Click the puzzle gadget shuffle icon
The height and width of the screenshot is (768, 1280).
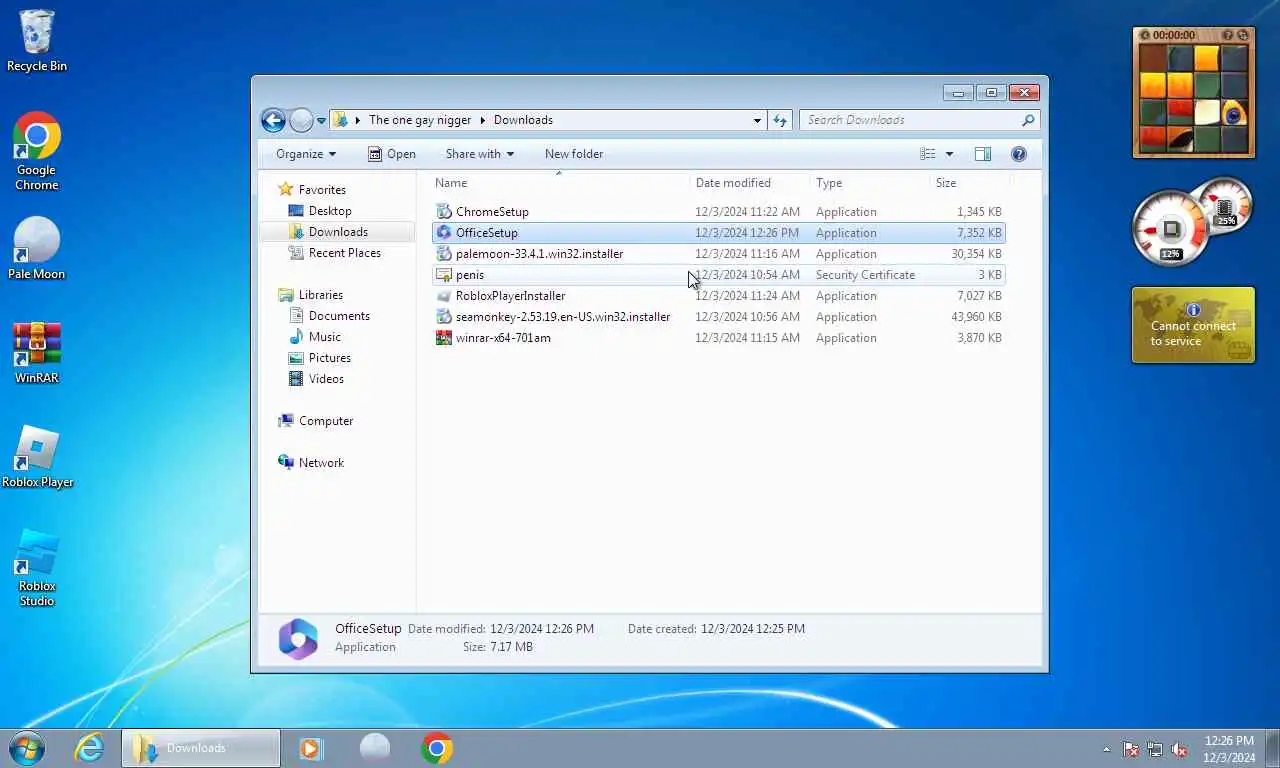coord(1242,35)
